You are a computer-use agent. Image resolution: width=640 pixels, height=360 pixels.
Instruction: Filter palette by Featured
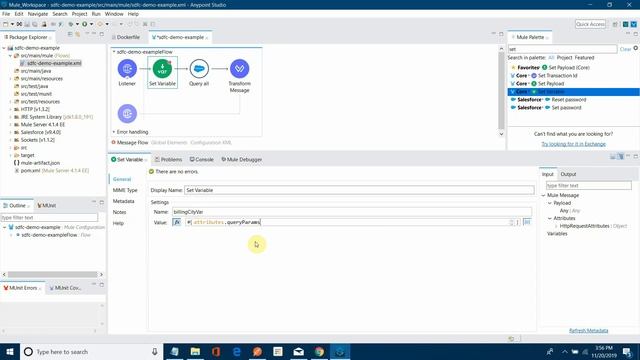(x=584, y=58)
